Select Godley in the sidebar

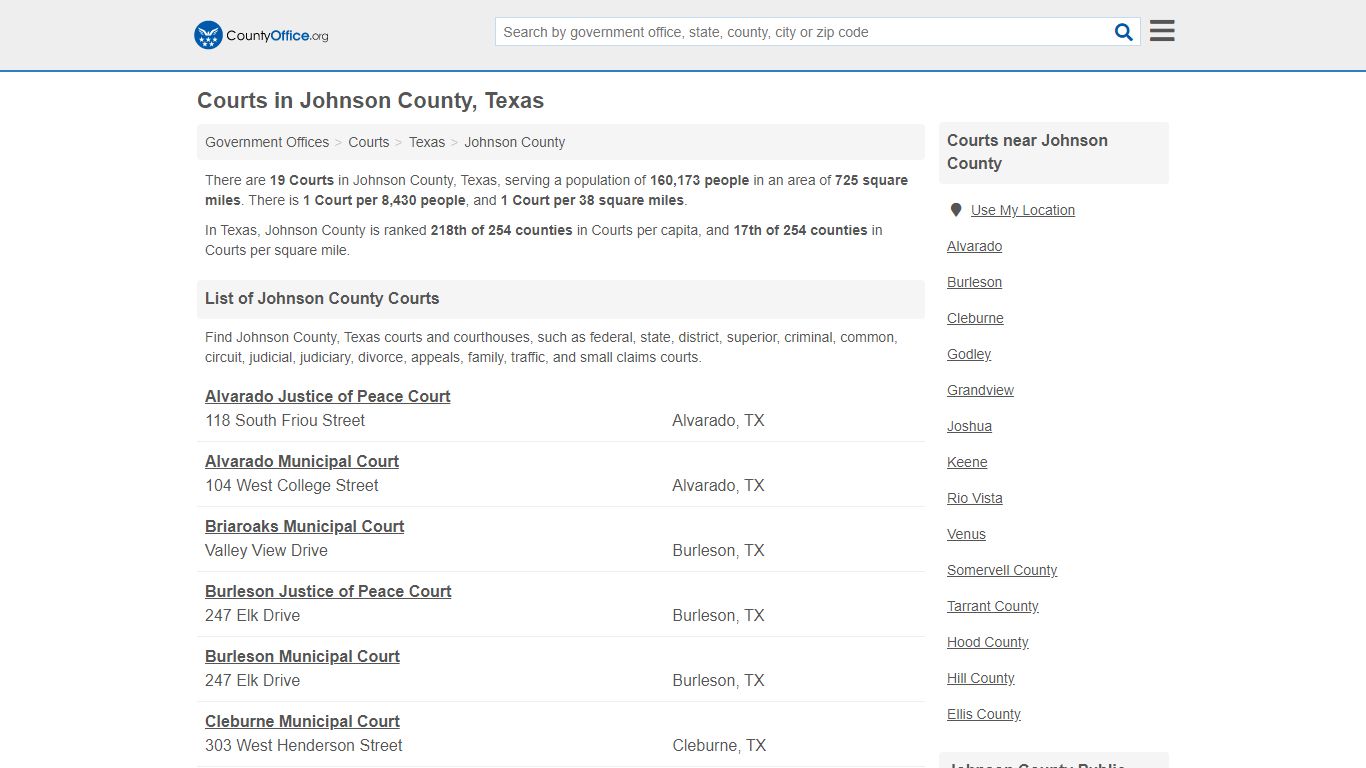(x=968, y=354)
